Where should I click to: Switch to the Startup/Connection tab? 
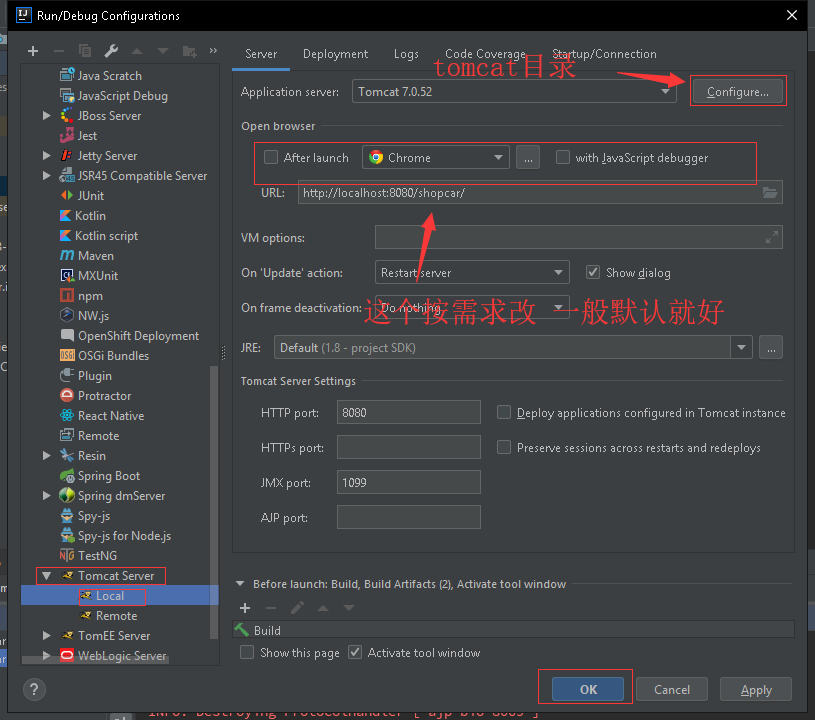604,54
